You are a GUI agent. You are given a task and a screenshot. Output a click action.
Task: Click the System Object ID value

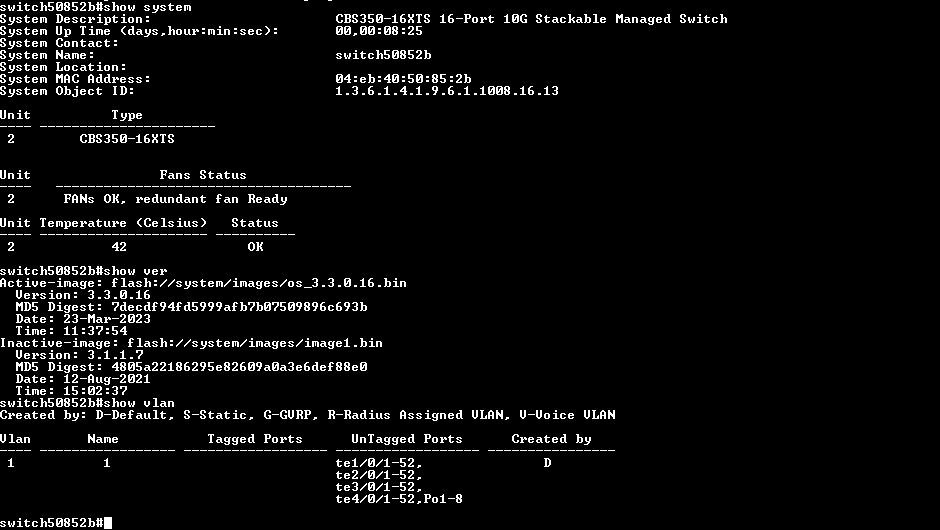pyautogui.click(x=446, y=91)
